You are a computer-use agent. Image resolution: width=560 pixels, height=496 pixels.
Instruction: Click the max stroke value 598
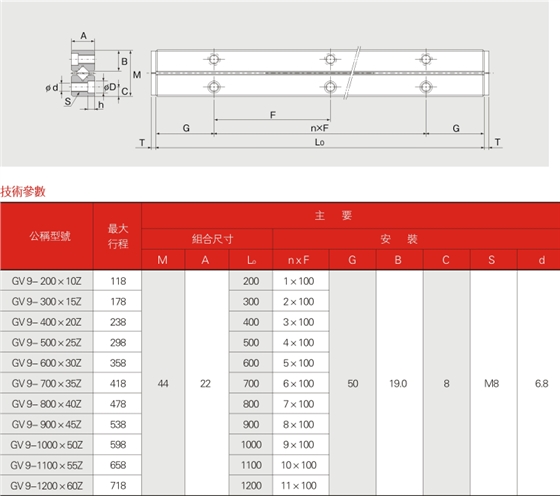pyautogui.click(x=118, y=445)
